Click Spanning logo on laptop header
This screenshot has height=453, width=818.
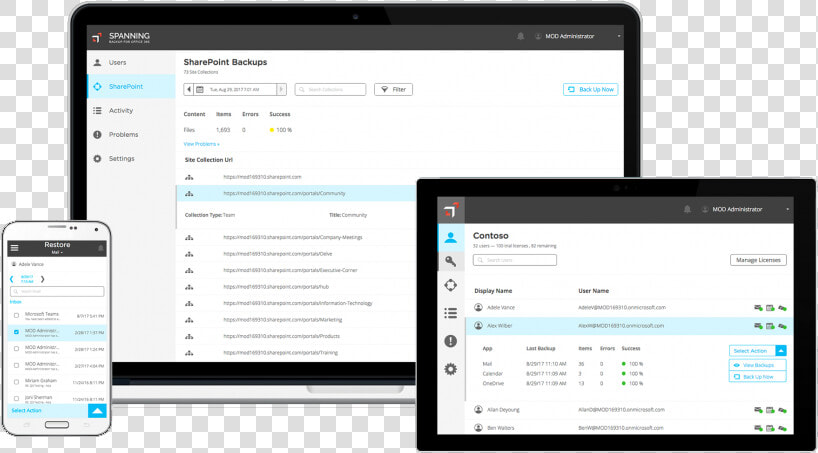(121, 37)
